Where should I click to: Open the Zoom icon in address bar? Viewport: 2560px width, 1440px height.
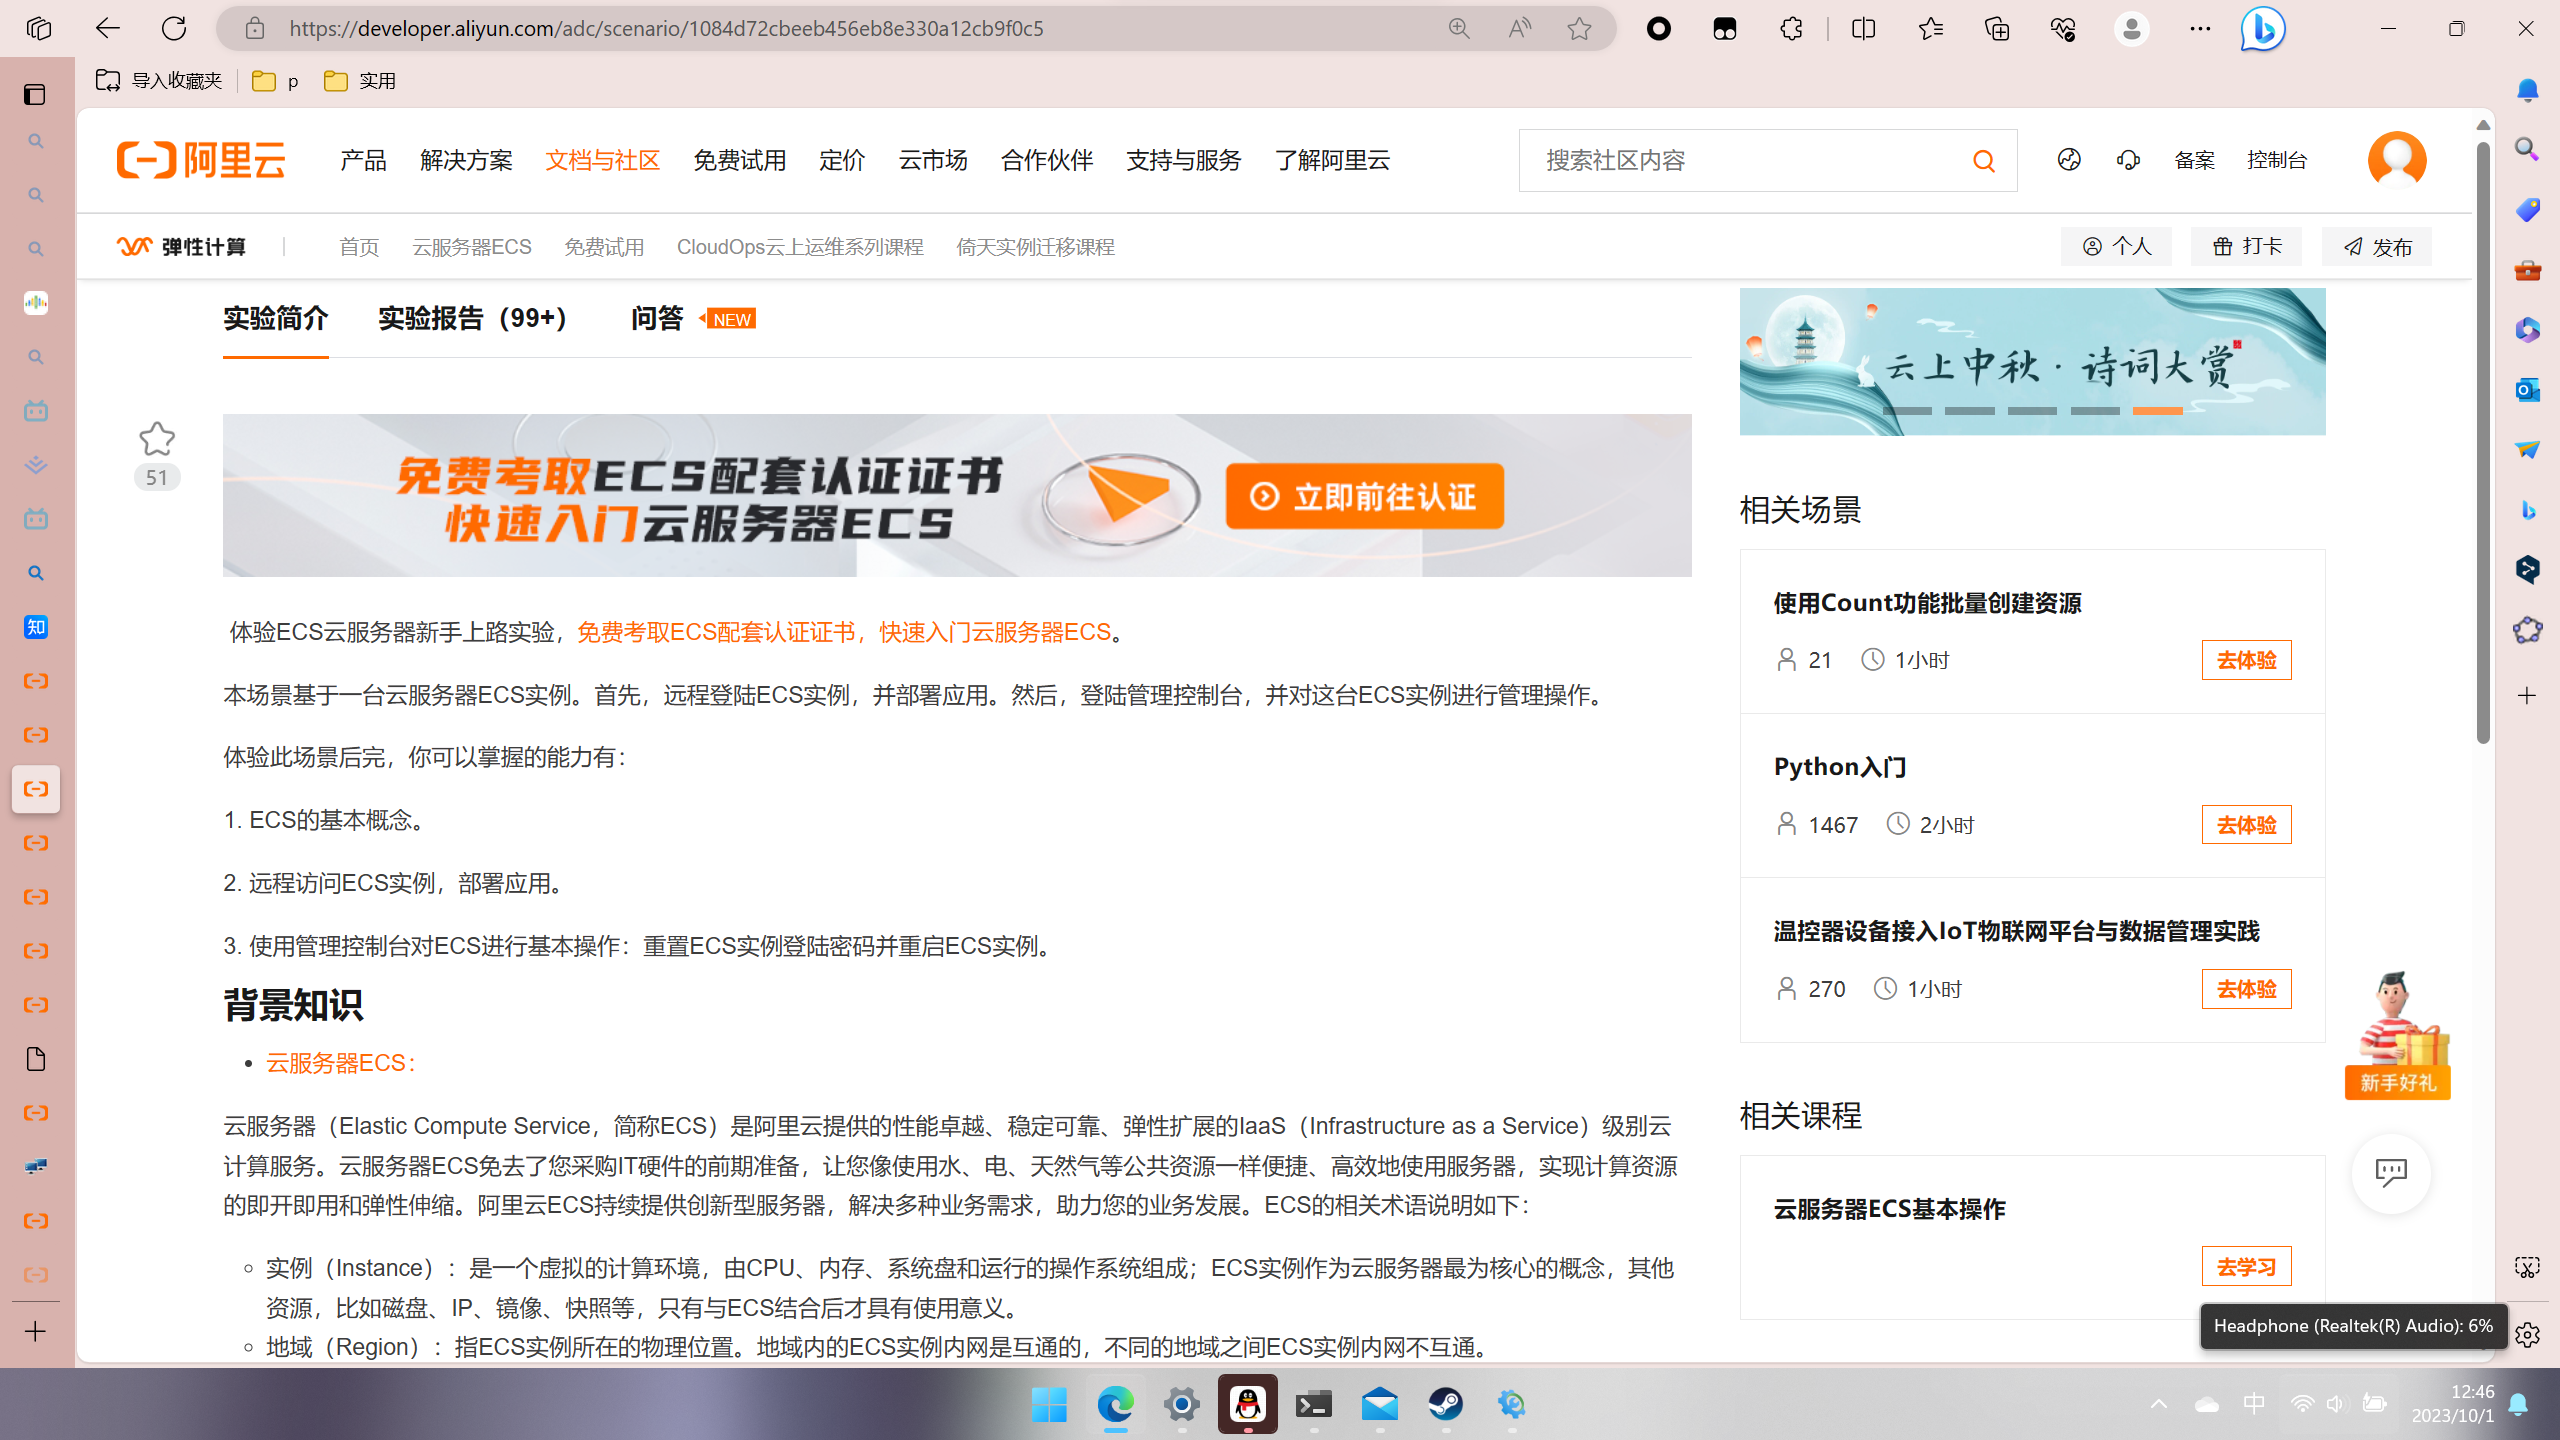click(1459, 28)
